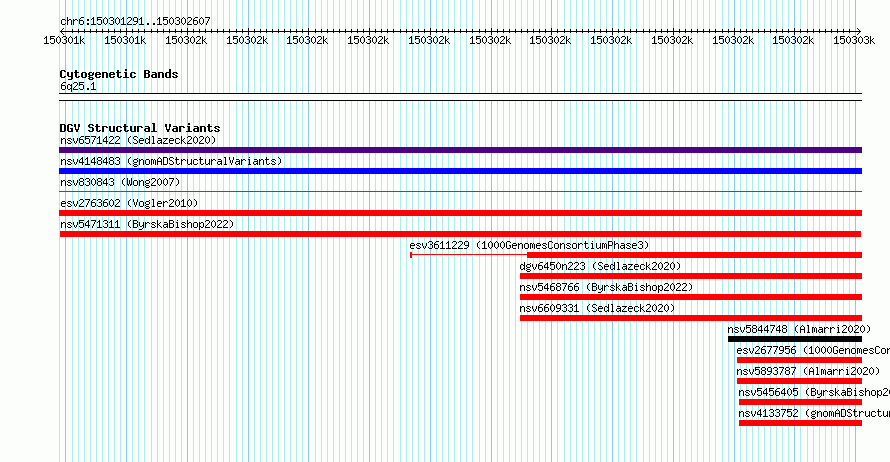The height and width of the screenshot is (462, 890).
Task: Click the left arrow end of the ruler
Action: [x=62, y=31]
